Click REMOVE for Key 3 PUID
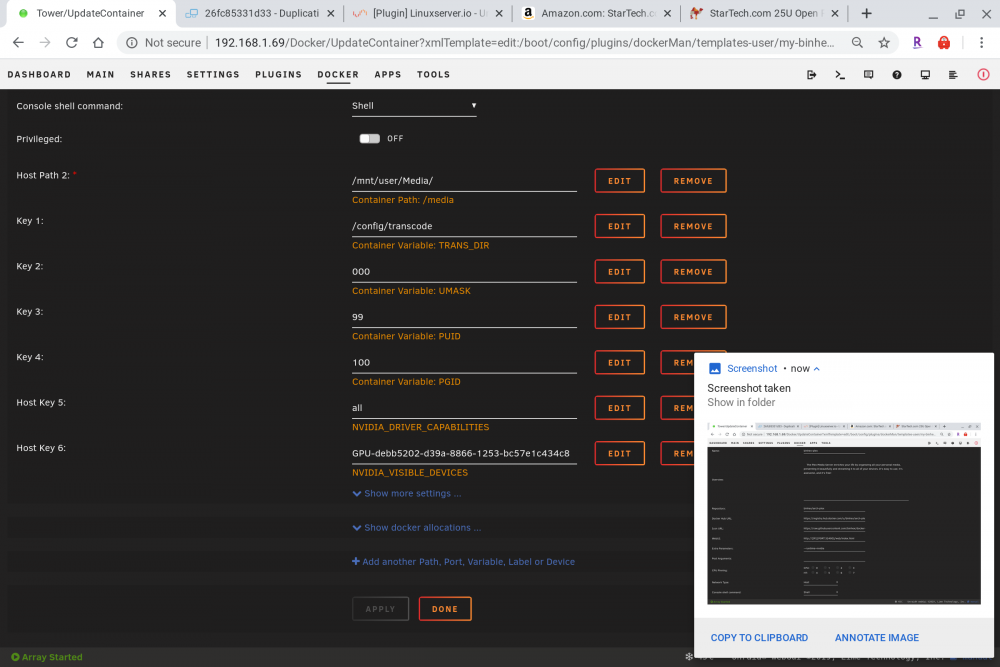 tap(693, 317)
